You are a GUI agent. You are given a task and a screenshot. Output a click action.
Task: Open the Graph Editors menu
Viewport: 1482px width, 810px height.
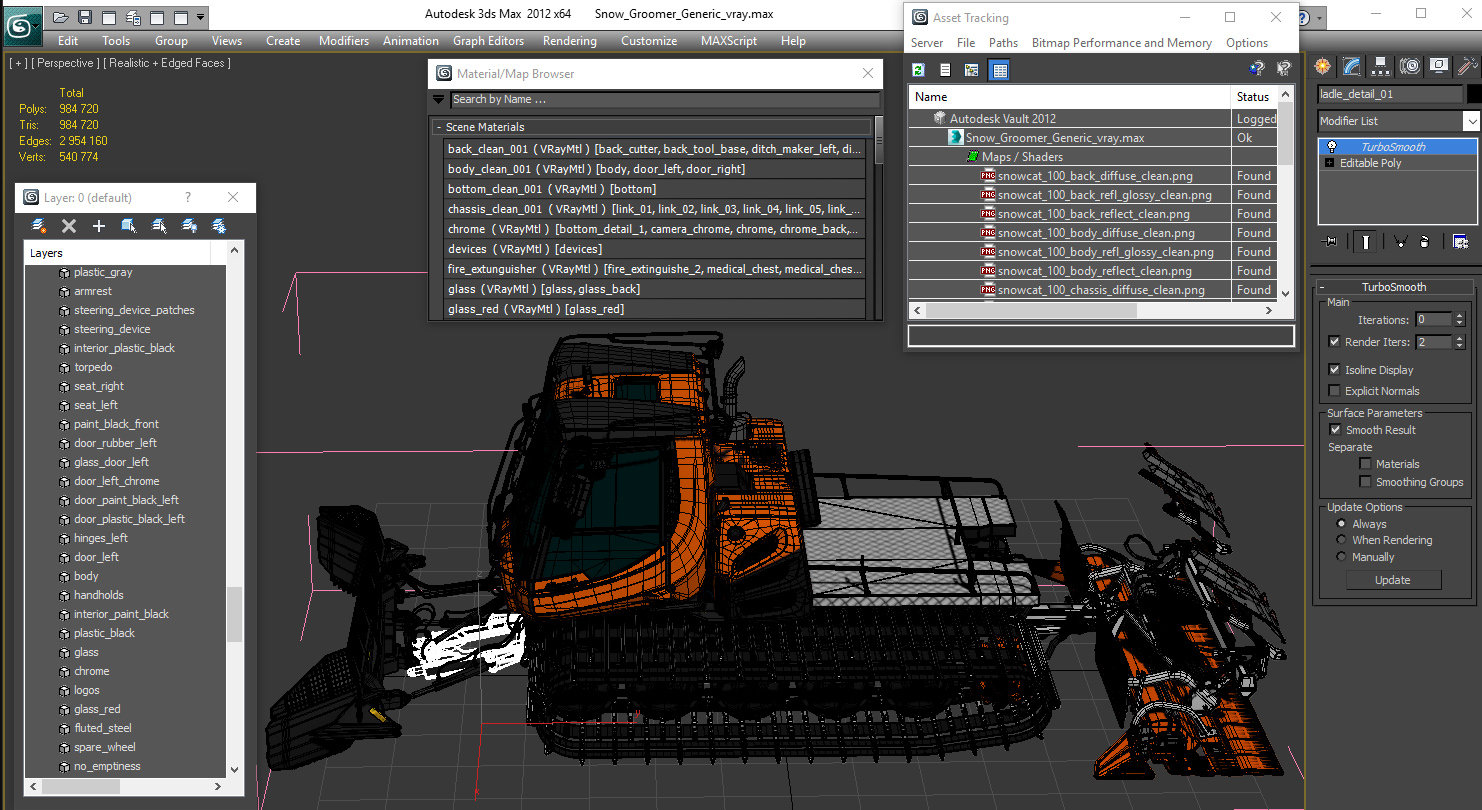(488, 41)
